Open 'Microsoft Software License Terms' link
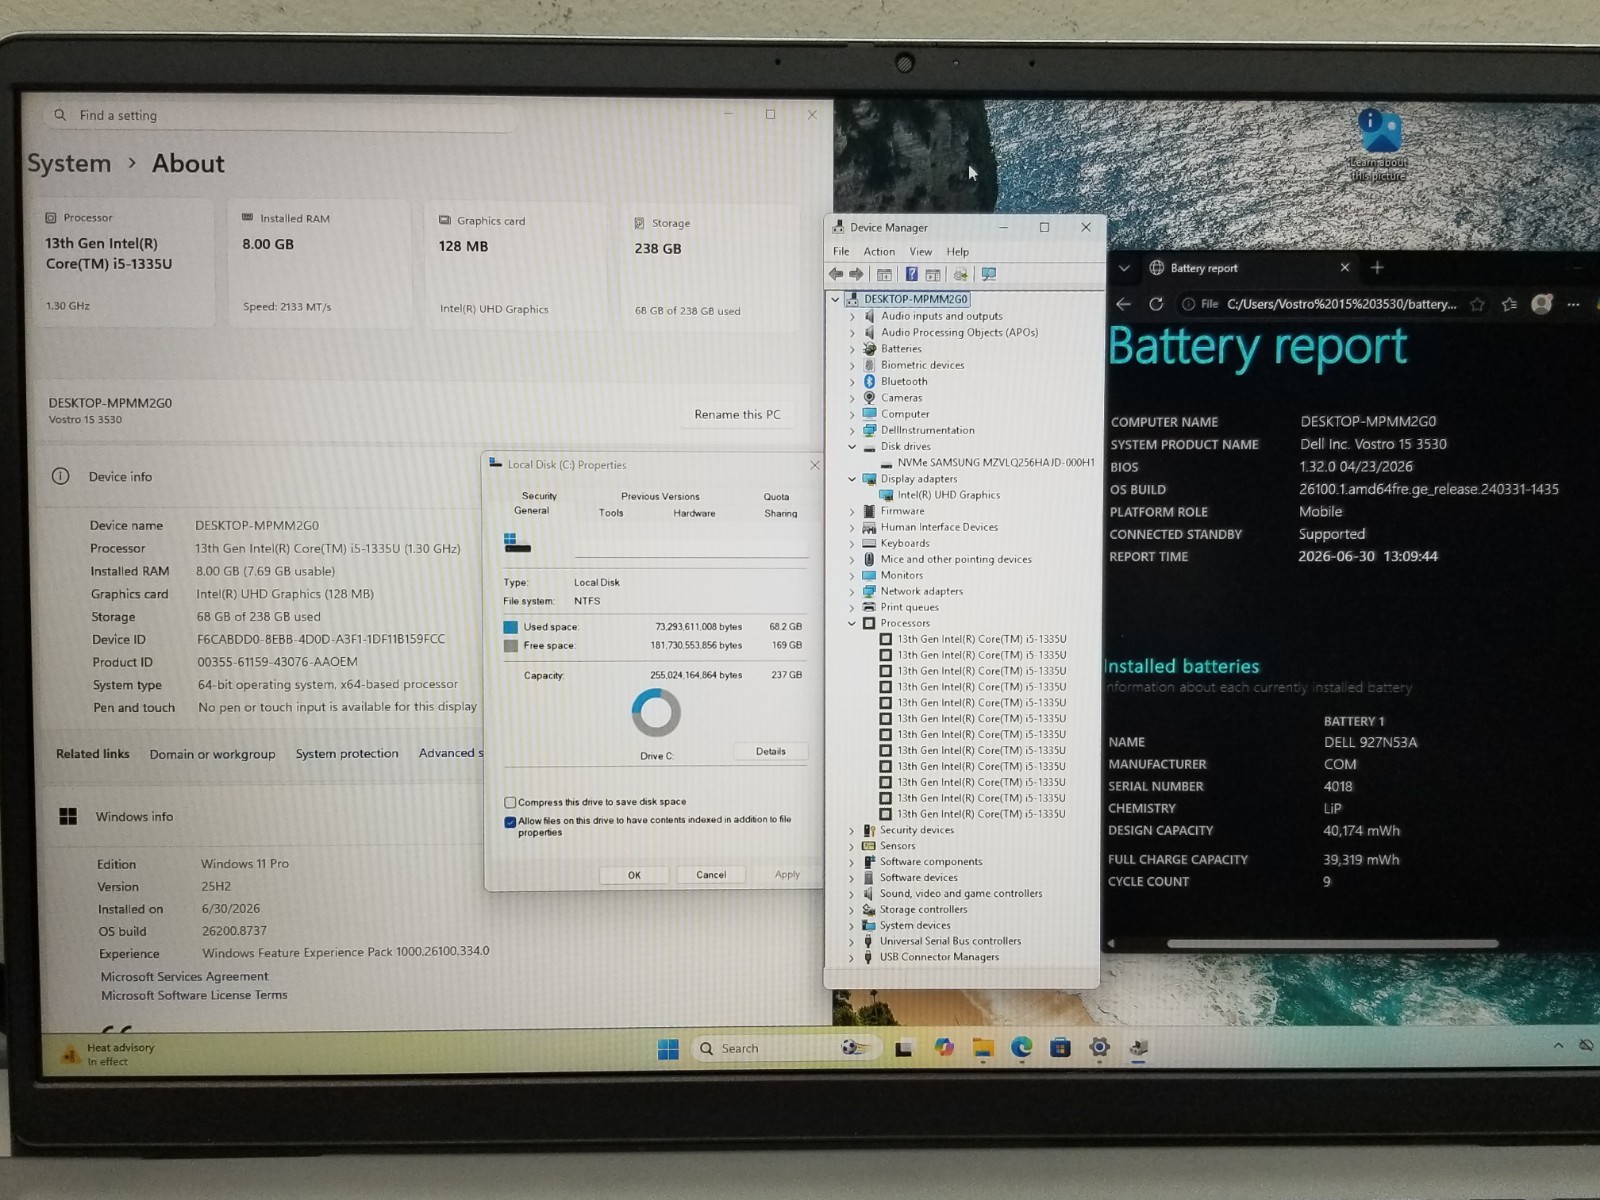 click(x=194, y=995)
